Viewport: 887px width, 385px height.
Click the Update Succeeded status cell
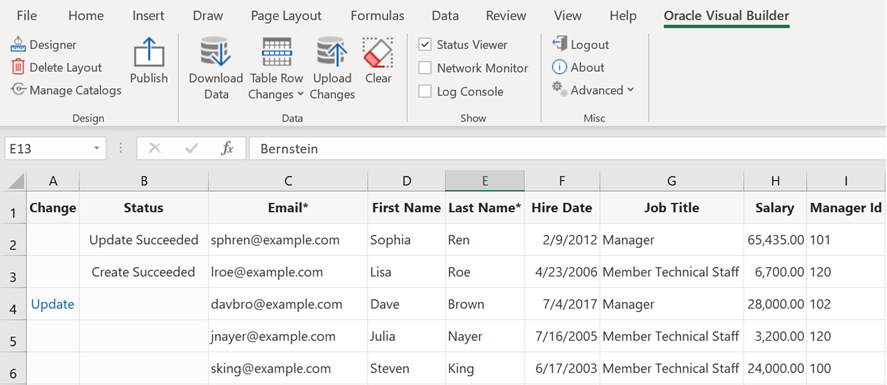(x=144, y=240)
